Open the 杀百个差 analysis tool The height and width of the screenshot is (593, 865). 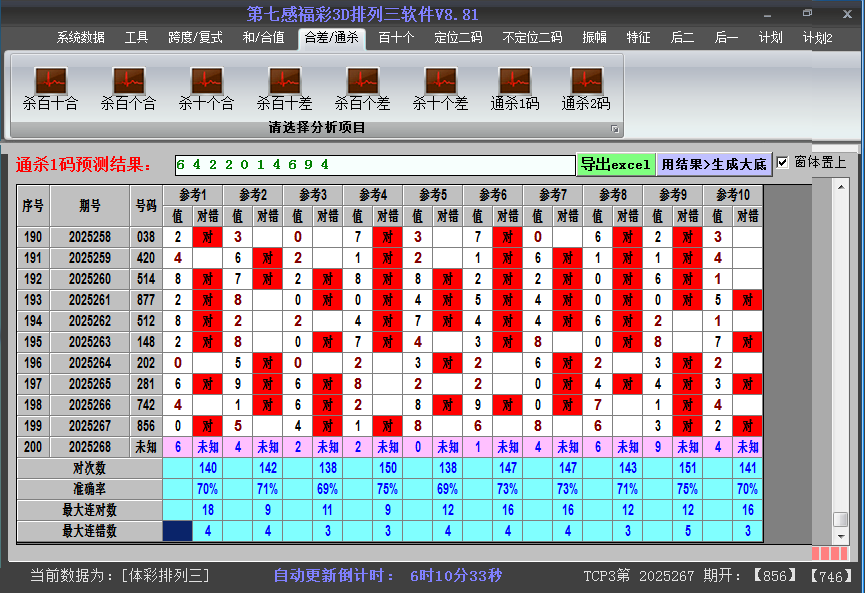pos(362,85)
